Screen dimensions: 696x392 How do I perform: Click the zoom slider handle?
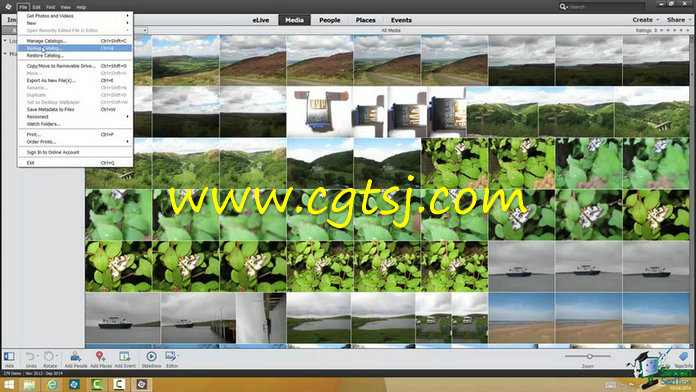tap(589, 356)
